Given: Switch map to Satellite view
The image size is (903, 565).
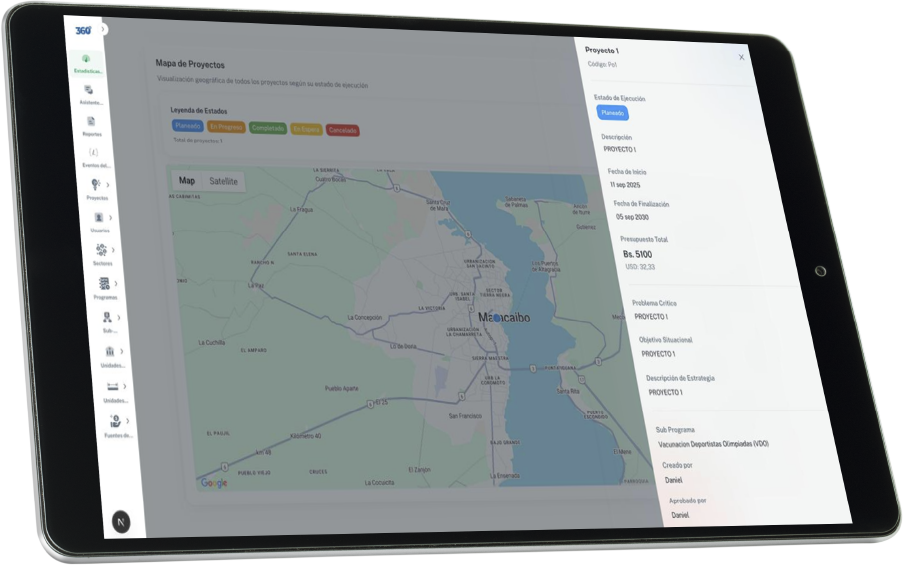Looking at the screenshot, I should tap(223, 181).
